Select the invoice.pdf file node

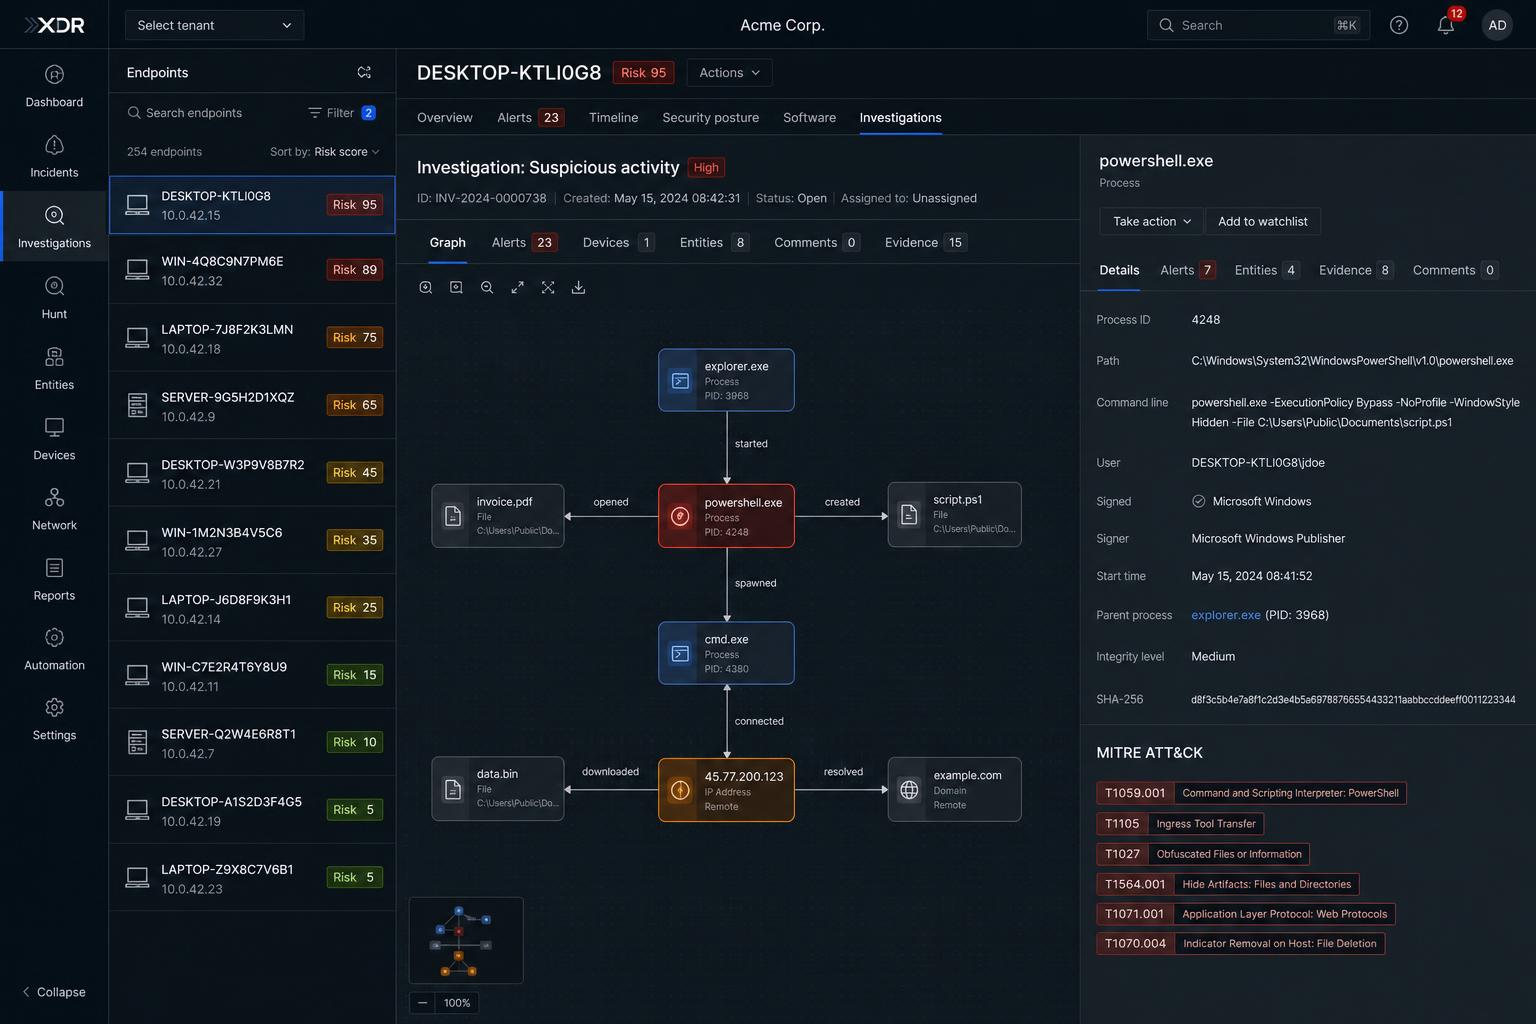[498, 516]
